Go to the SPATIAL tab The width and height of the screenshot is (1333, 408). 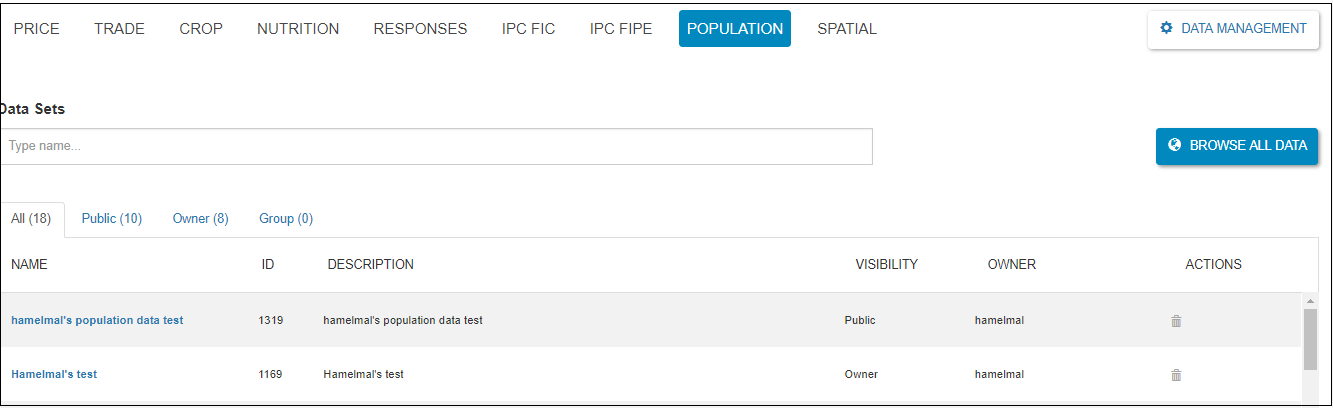(x=847, y=29)
